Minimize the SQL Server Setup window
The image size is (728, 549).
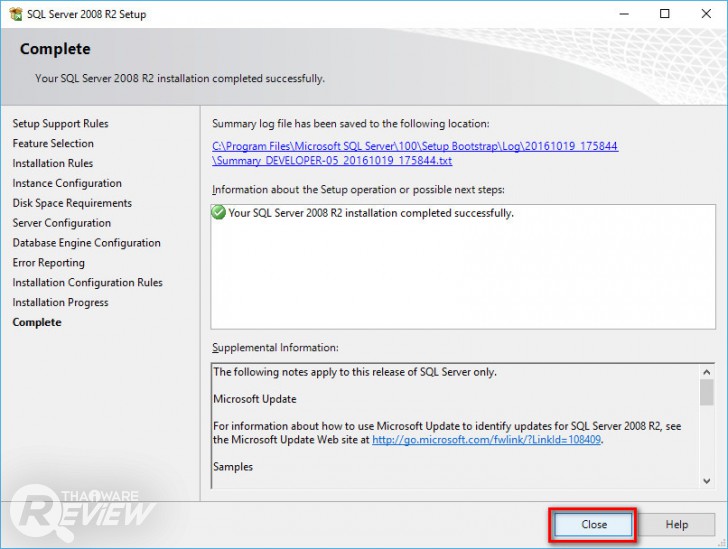624,14
